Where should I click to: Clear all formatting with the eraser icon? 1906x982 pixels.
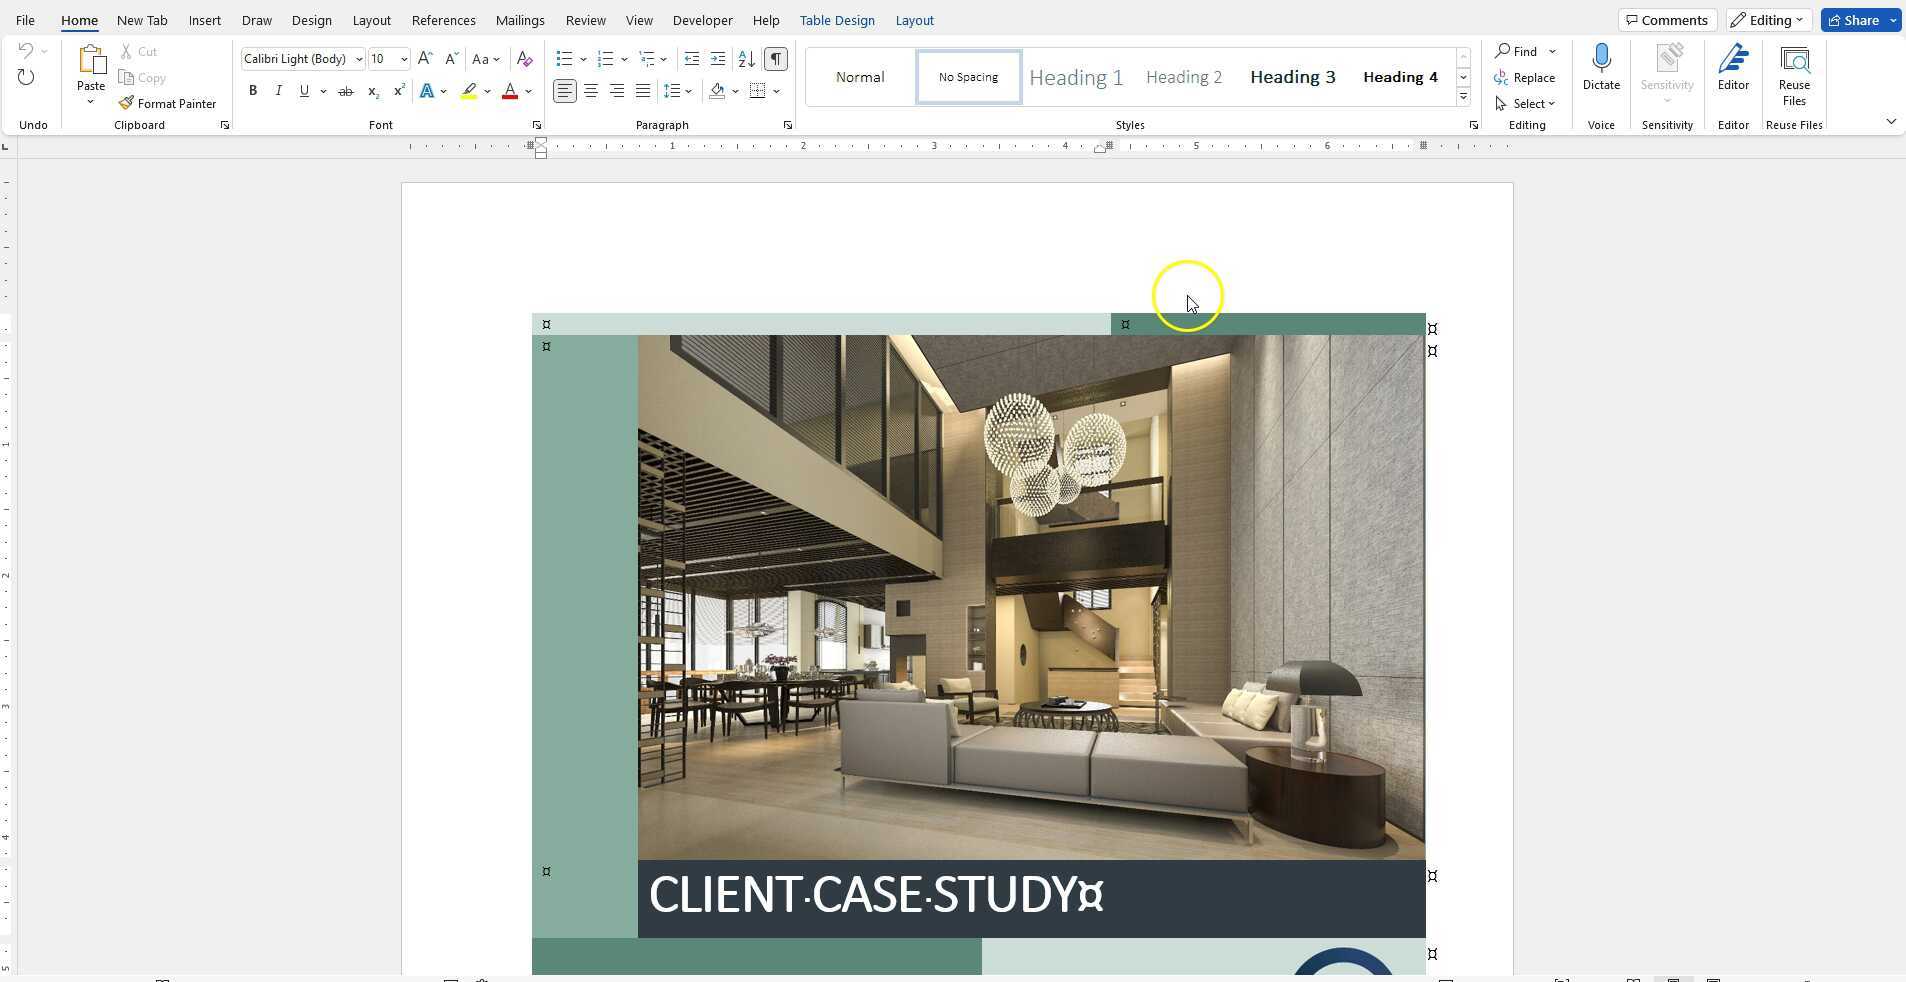(x=524, y=59)
